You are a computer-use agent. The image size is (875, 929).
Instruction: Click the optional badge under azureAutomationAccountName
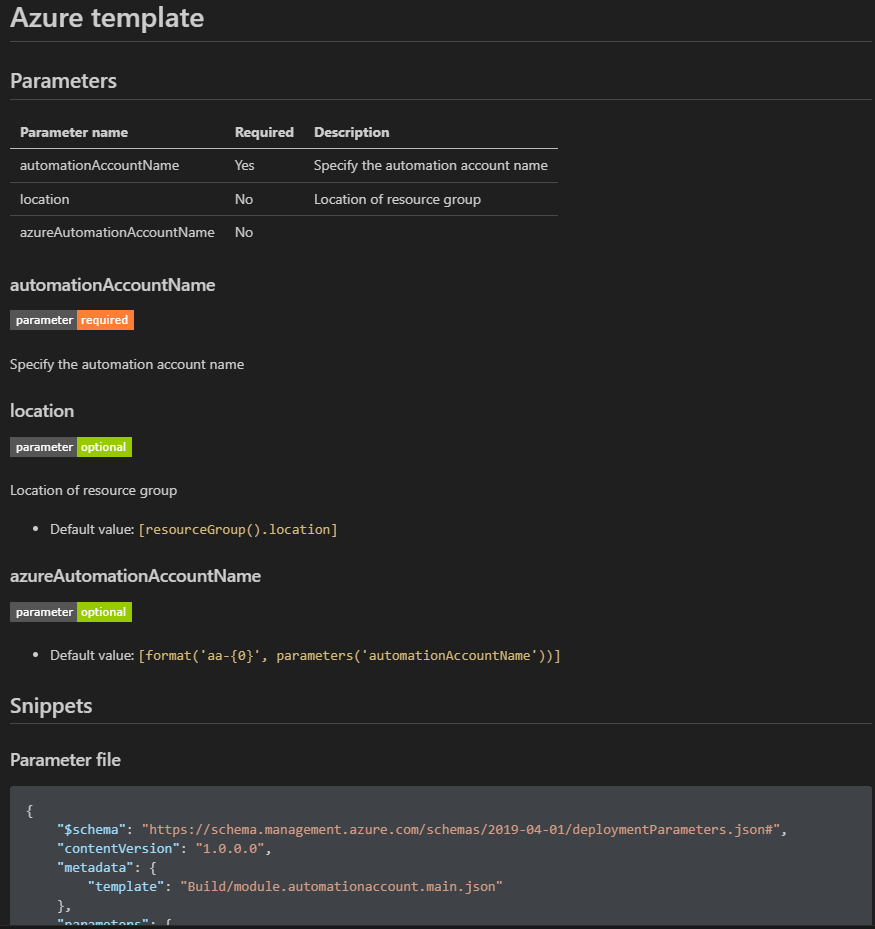(104, 611)
